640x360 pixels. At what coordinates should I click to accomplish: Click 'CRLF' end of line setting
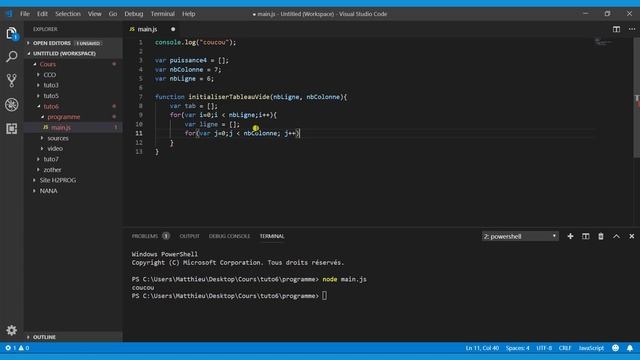[565, 348]
